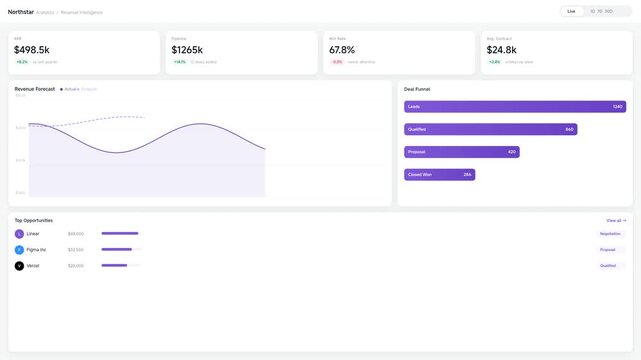Open the Analytics breadcrumb link

45,13
